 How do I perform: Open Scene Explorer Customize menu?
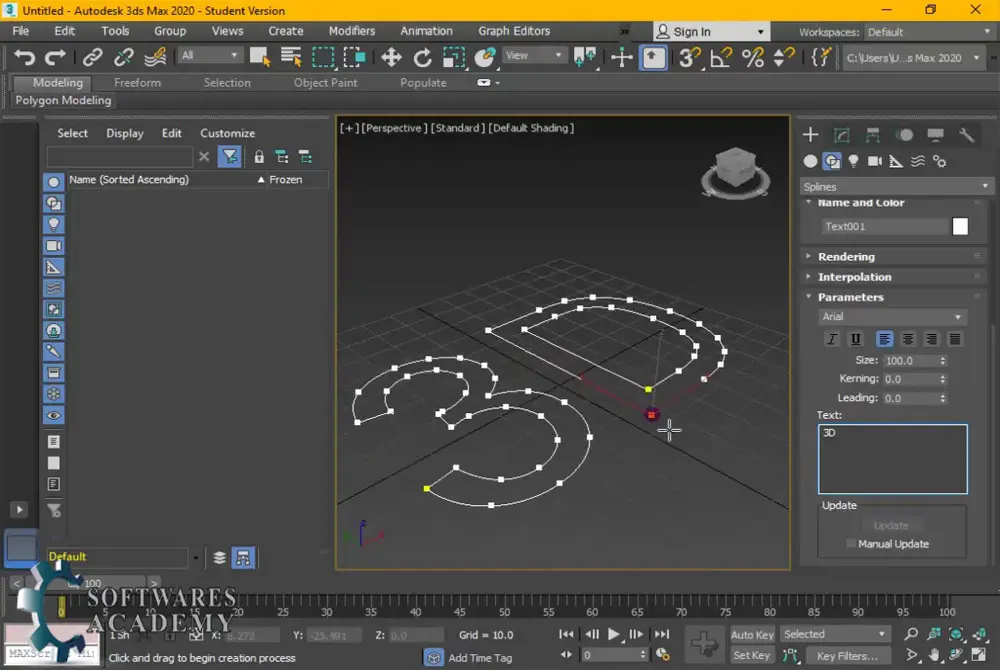point(228,133)
